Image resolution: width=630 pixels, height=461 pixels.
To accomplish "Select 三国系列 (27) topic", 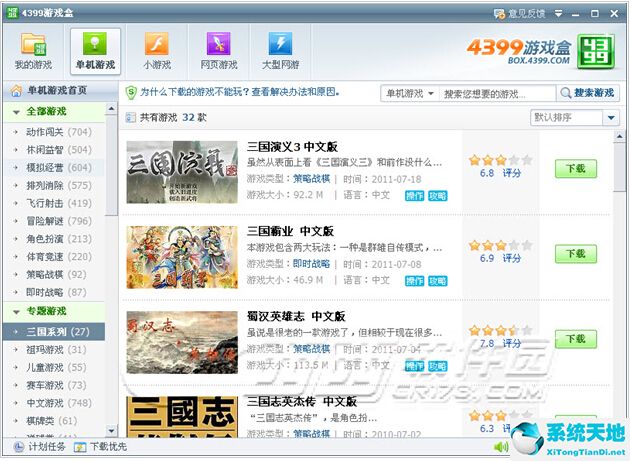I will point(54,332).
